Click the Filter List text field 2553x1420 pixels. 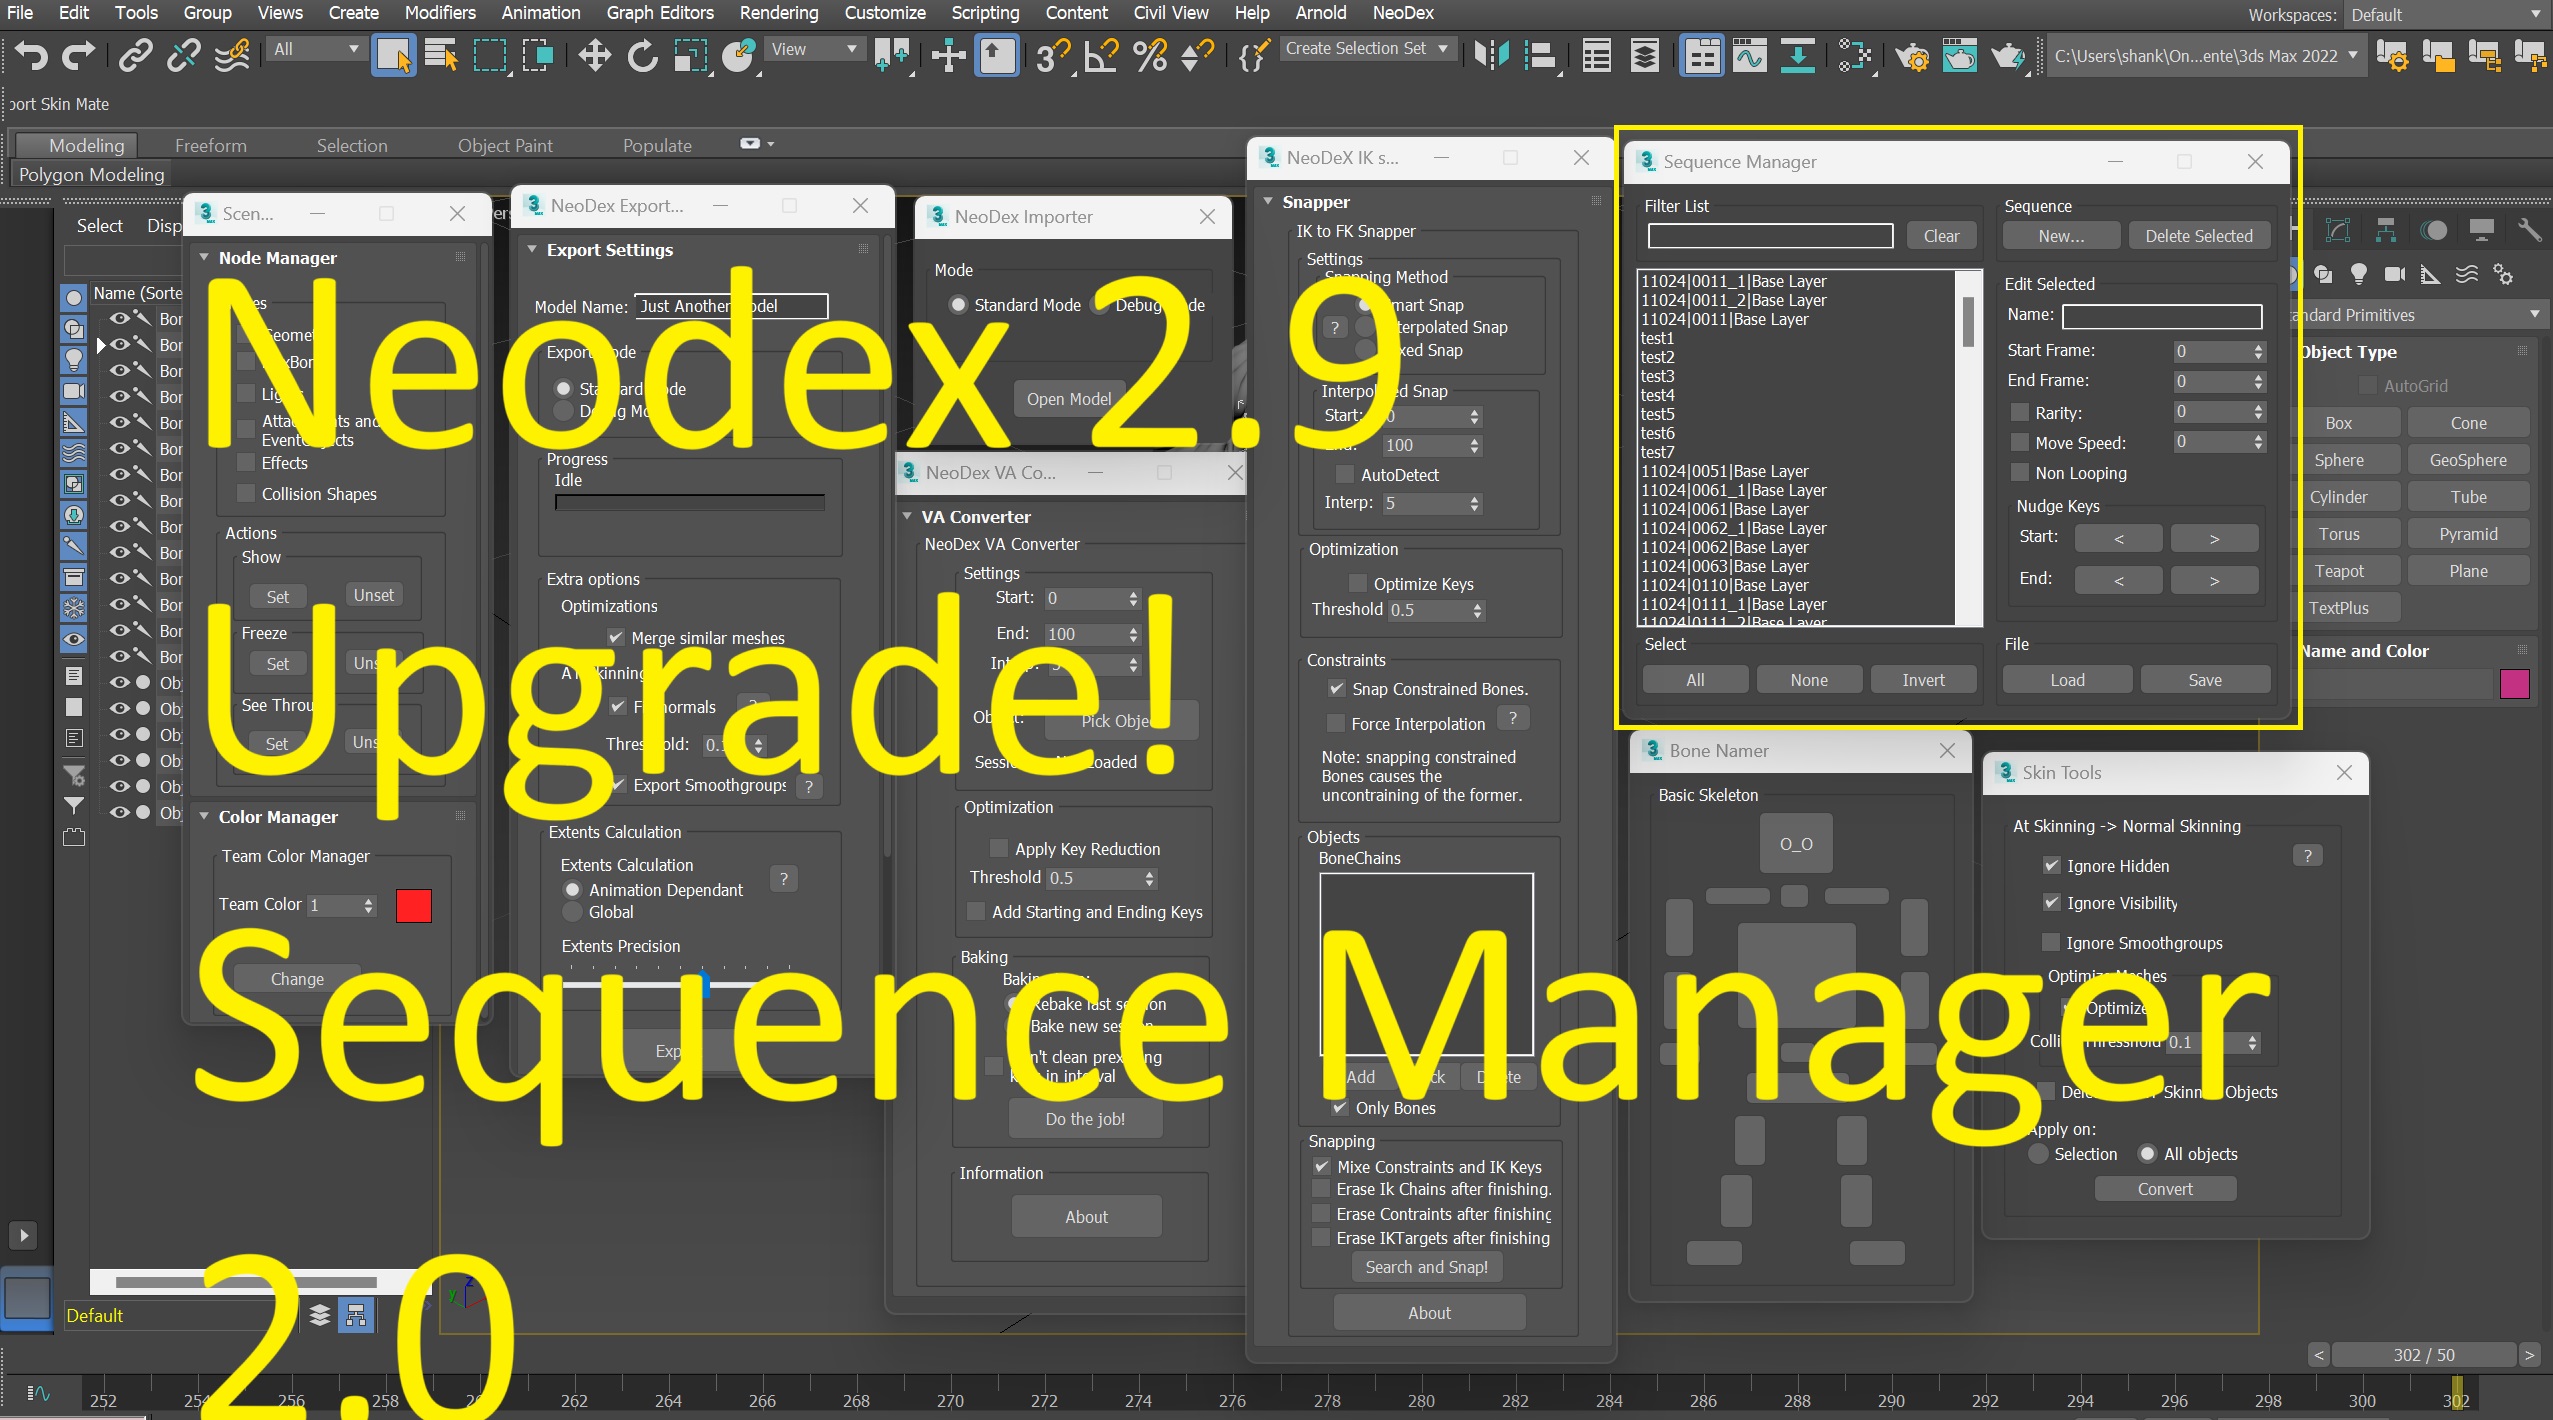tap(1770, 235)
